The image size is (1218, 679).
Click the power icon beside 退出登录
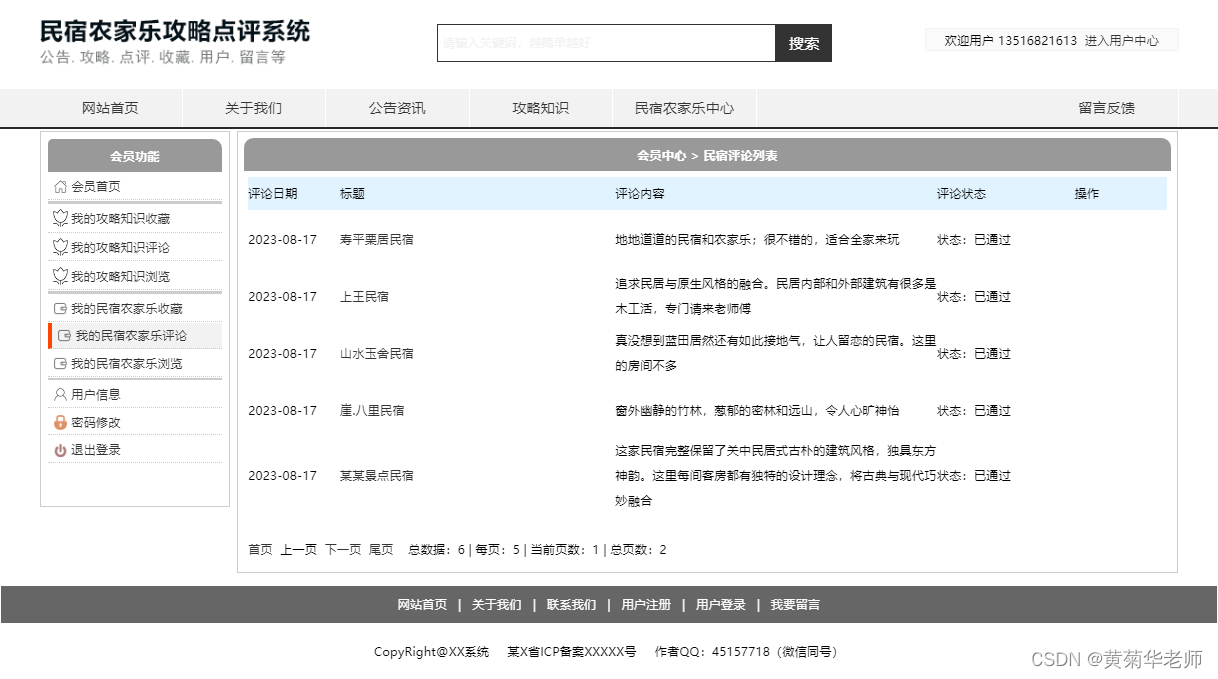[x=59, y=448]
